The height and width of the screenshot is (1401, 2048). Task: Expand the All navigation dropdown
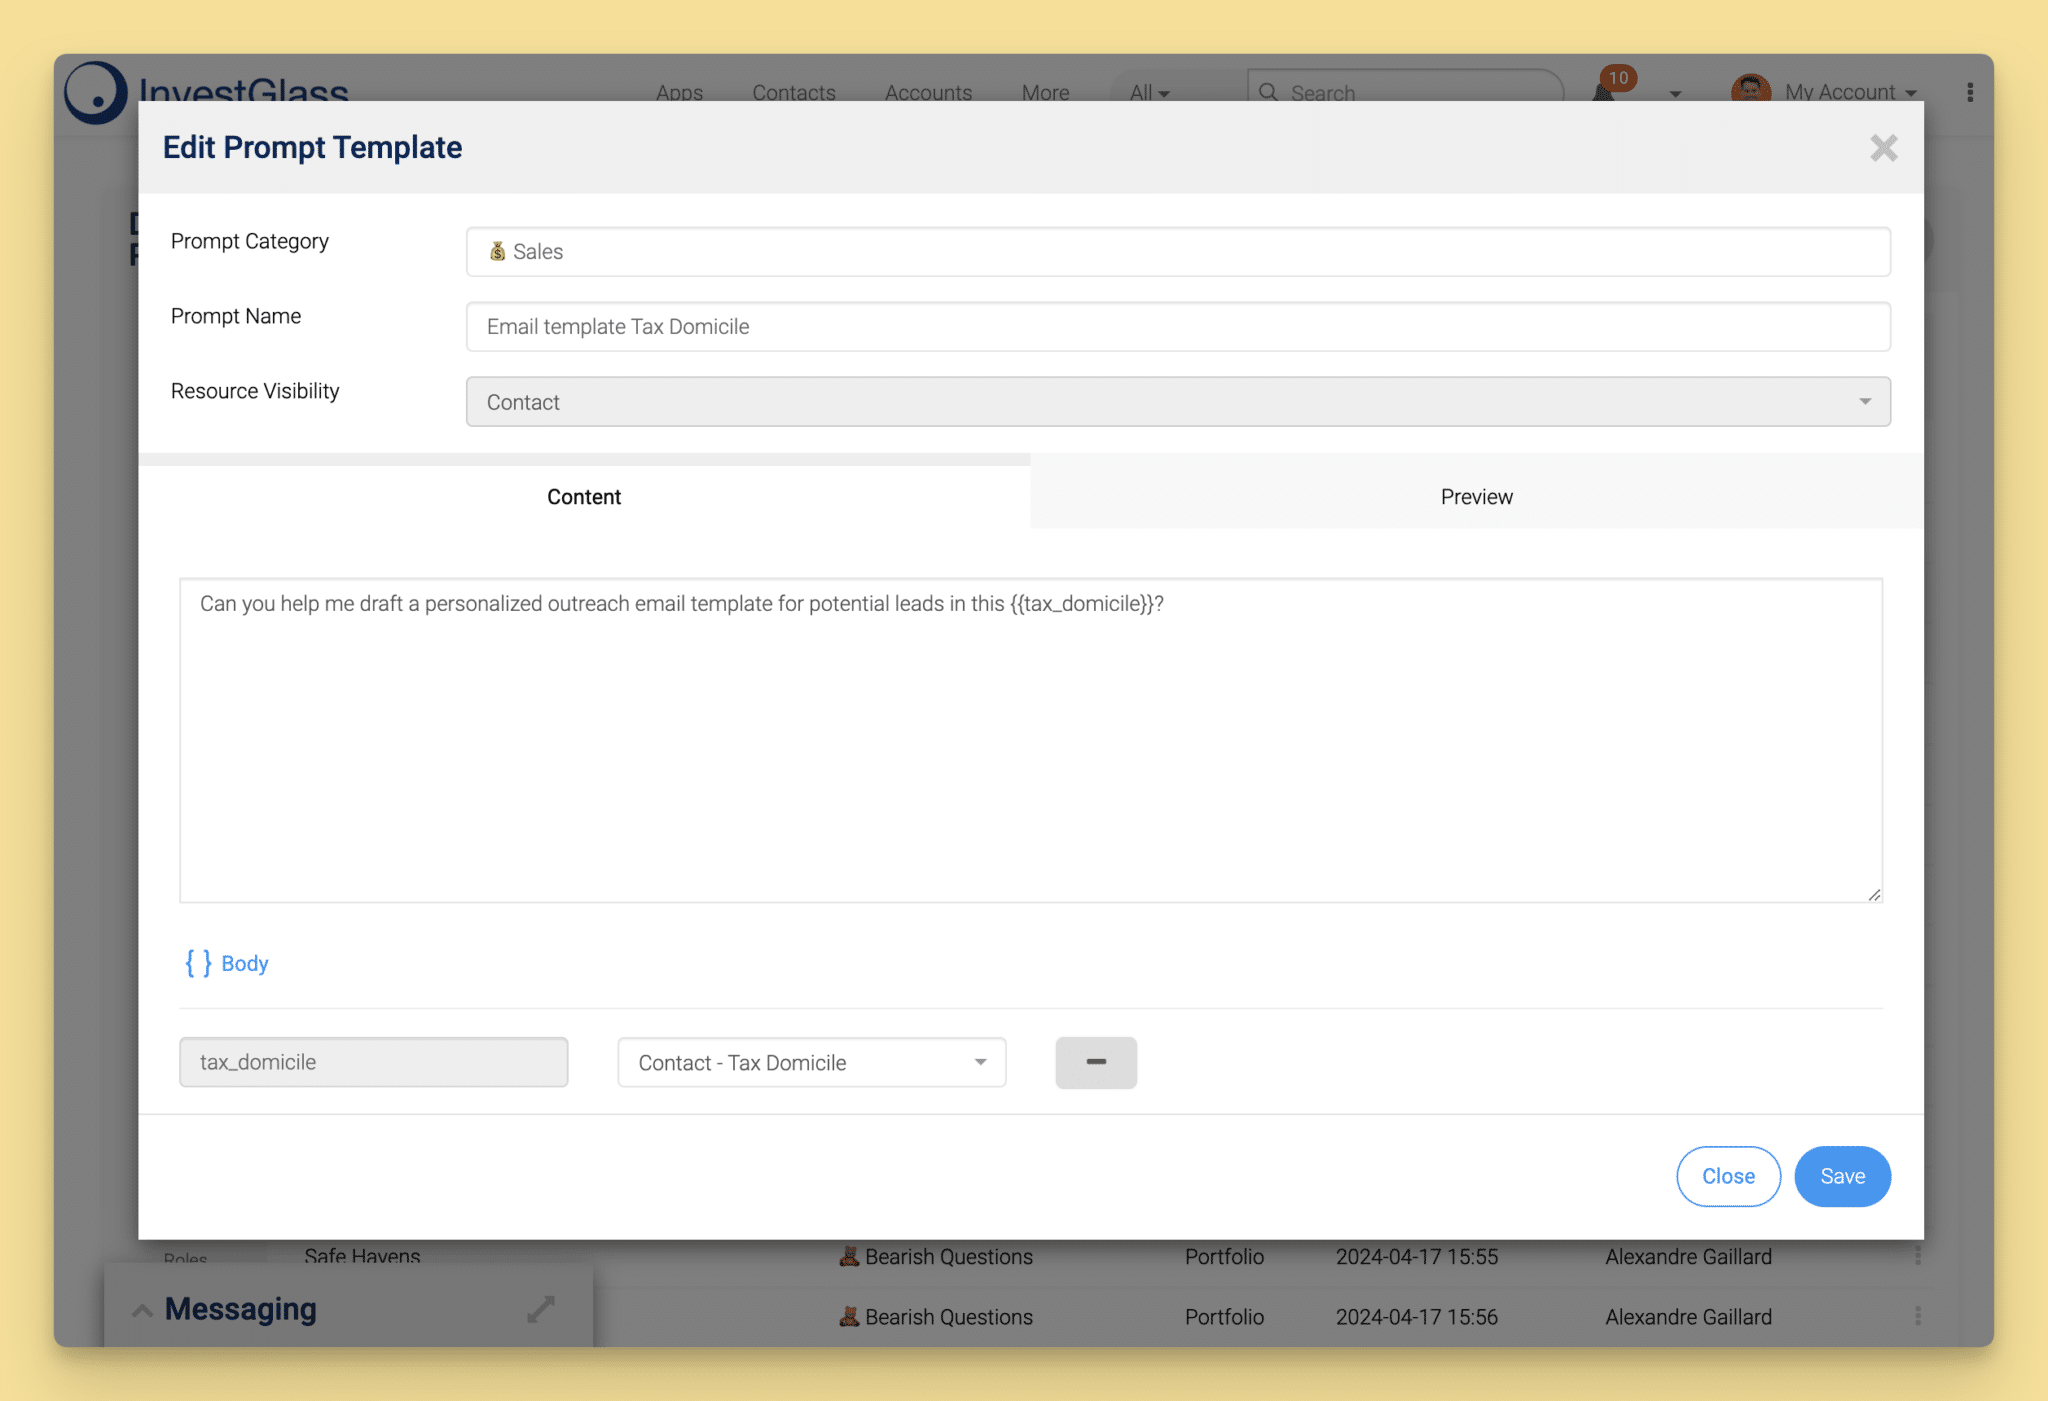[x=1148, y=92]
